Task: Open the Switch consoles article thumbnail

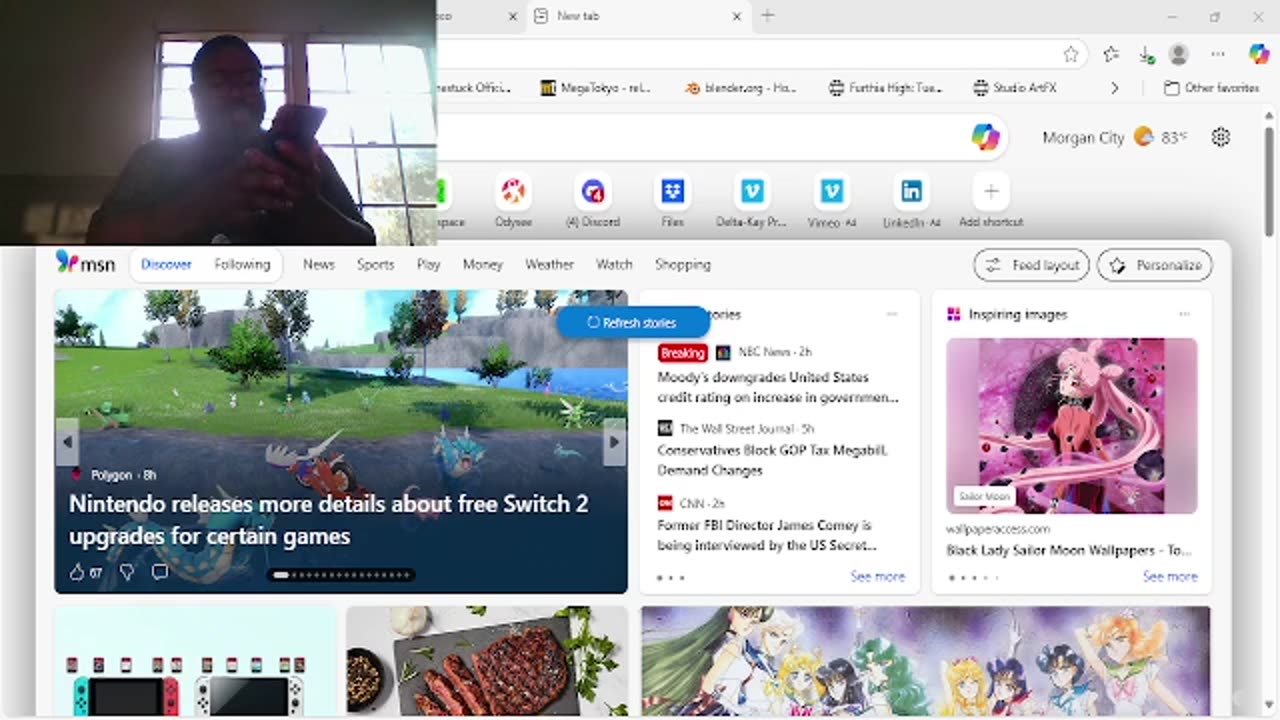Action: coord(195,661)
